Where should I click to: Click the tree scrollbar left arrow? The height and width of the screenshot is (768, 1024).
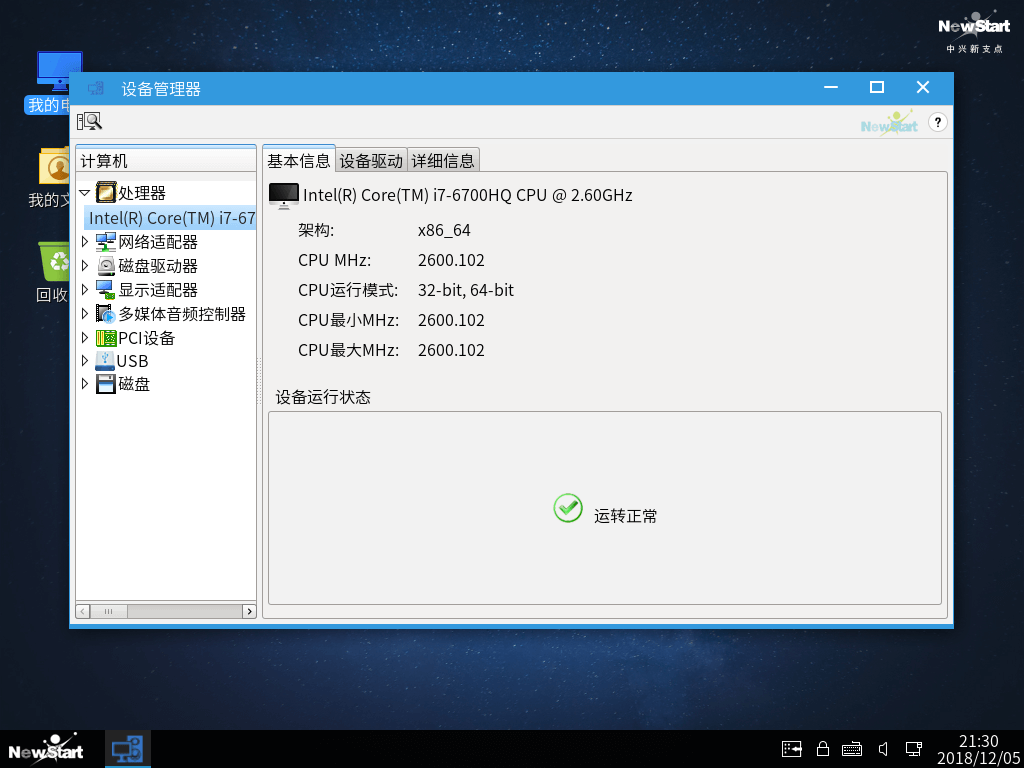coord(83,611)
